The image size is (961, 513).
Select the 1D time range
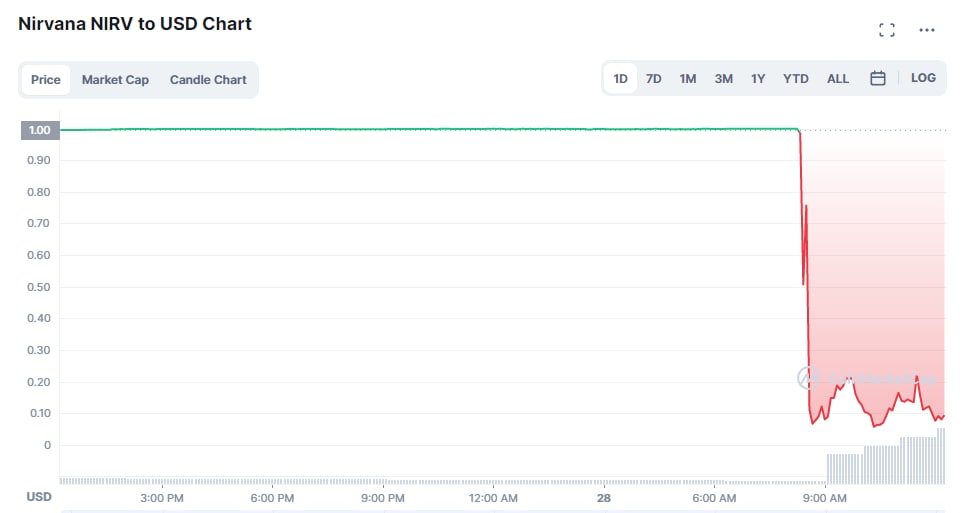pos(621,78)
